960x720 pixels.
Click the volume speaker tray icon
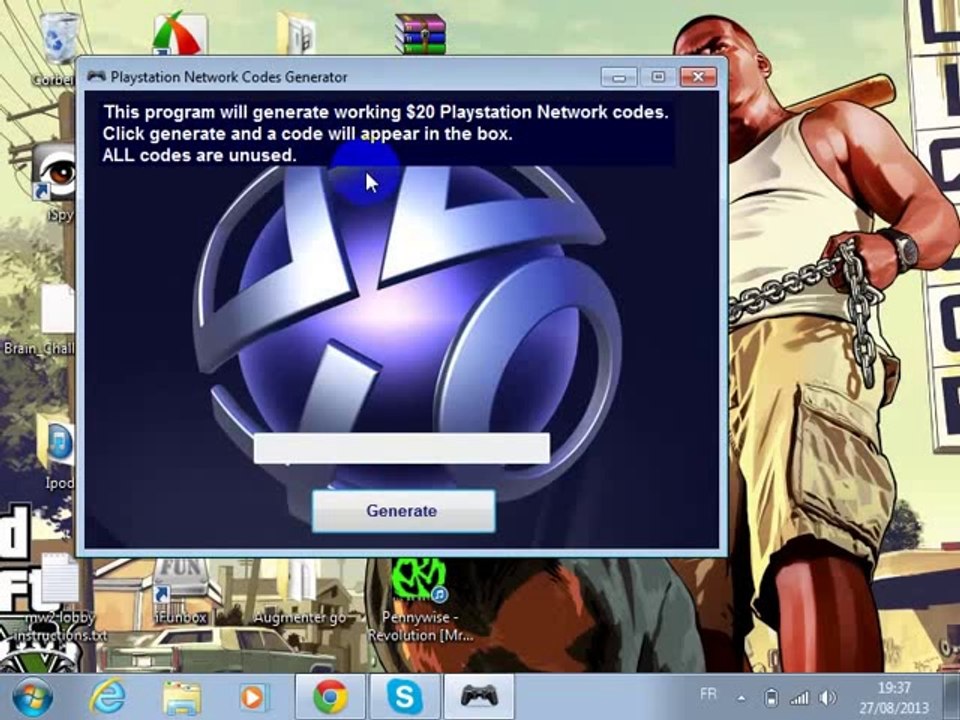(827, 697)
